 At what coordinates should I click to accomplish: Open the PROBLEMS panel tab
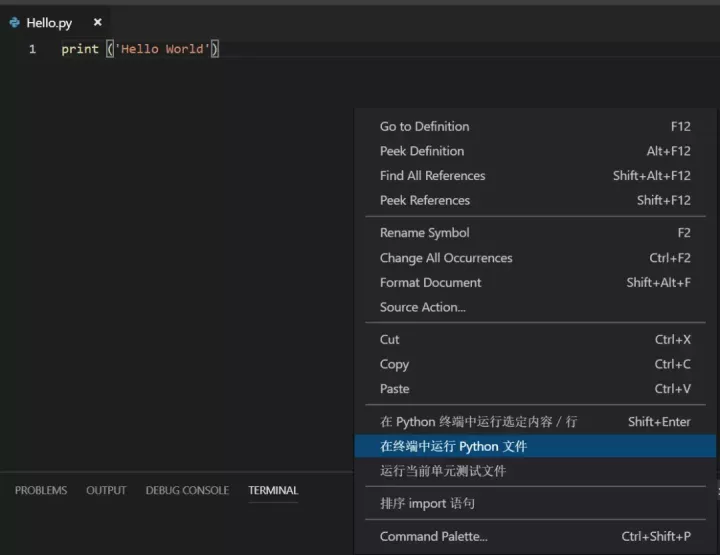(41, 491)
